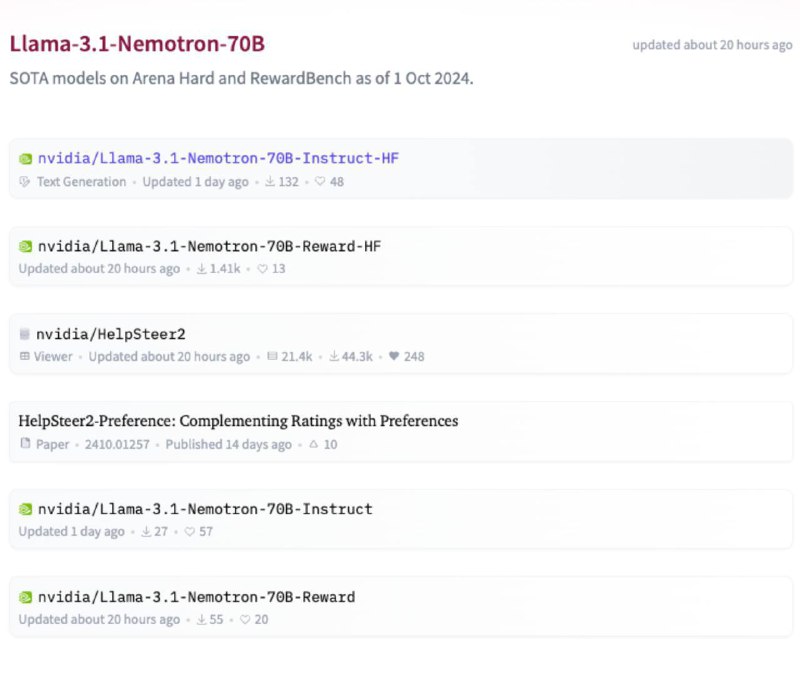
Task: Click the heart icon next to 48
Action: (320, 181)
